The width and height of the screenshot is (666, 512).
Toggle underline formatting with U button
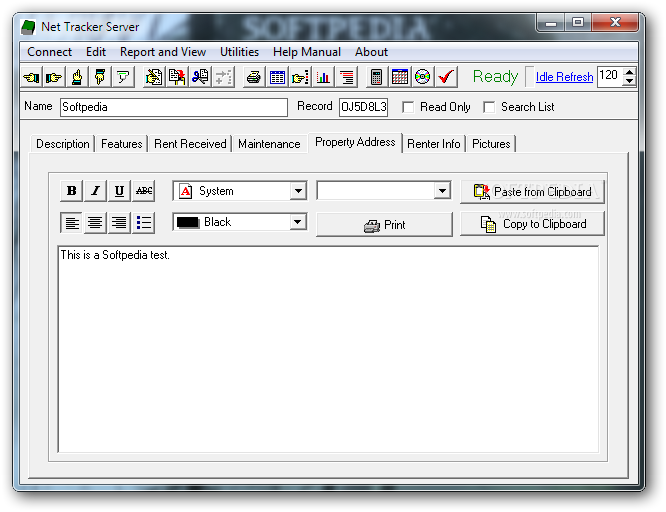(119, 191)
